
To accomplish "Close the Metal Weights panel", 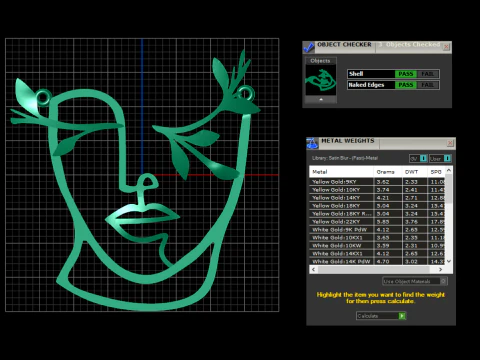I will (450, 143).
